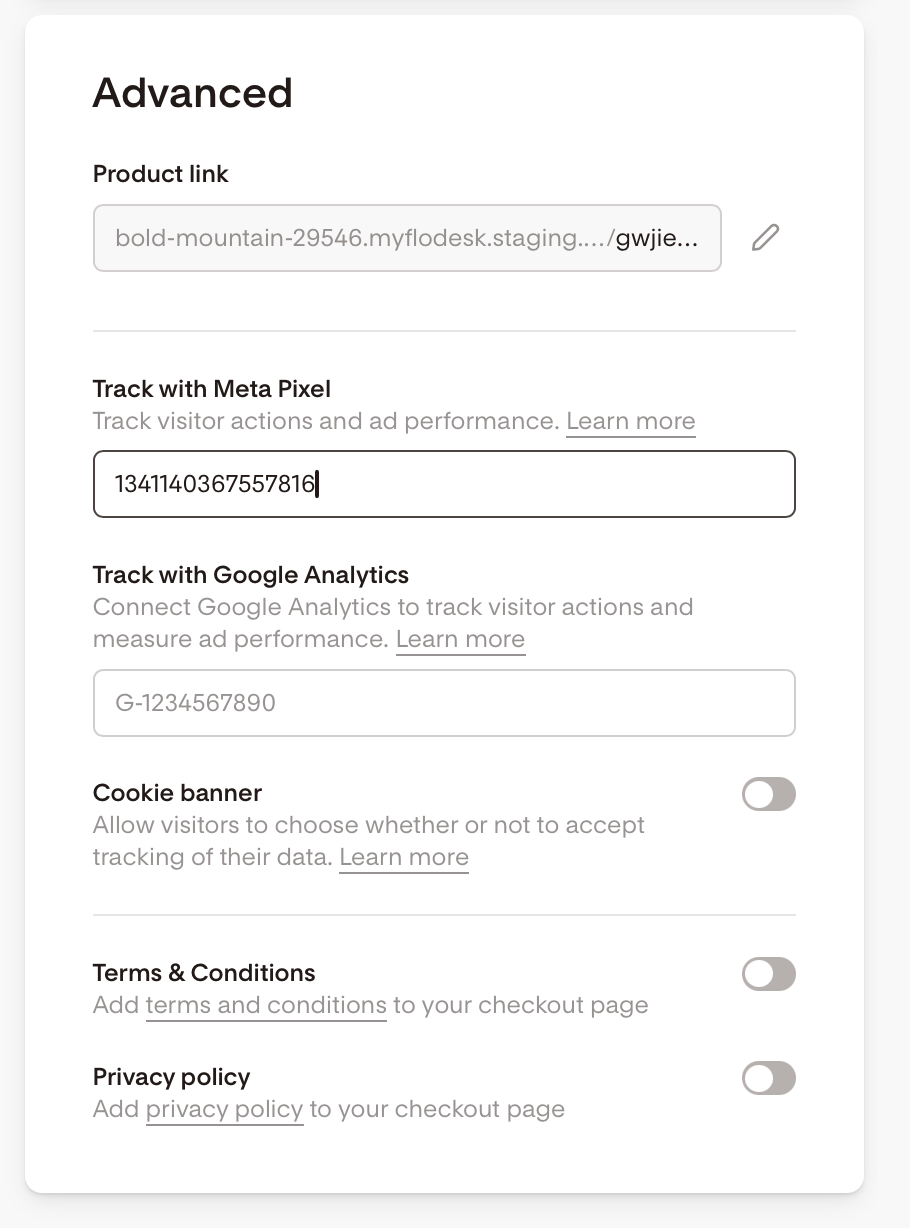Open Learn more for Meta Pixel
910x1228 pixels.
(630, 421)
